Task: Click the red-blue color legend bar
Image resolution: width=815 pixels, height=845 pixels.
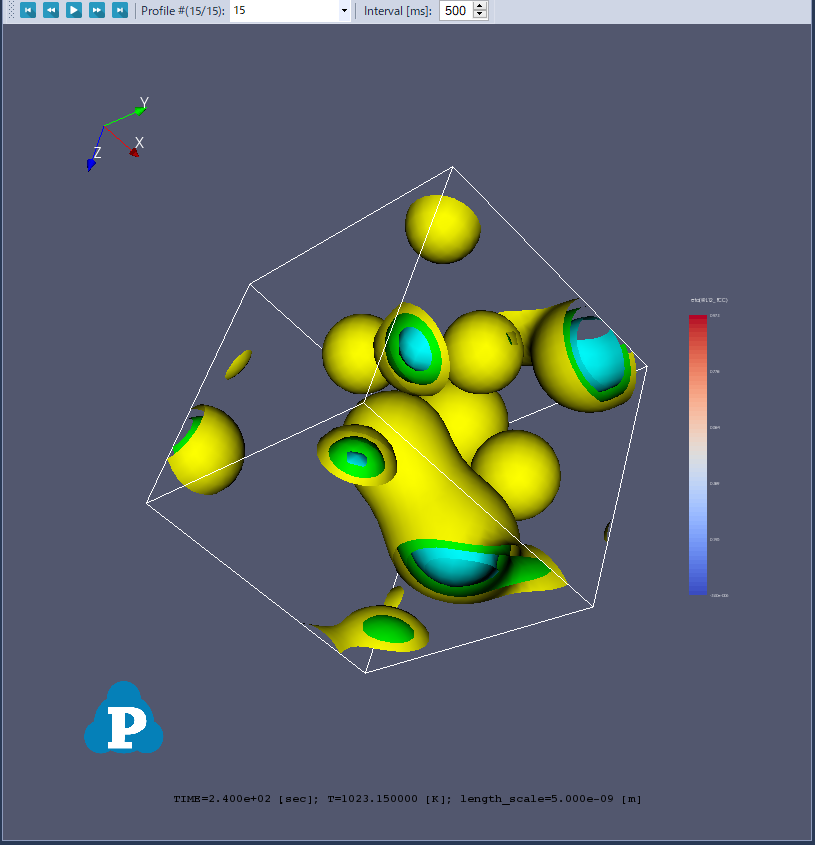Action: click(x=697, y=455)
